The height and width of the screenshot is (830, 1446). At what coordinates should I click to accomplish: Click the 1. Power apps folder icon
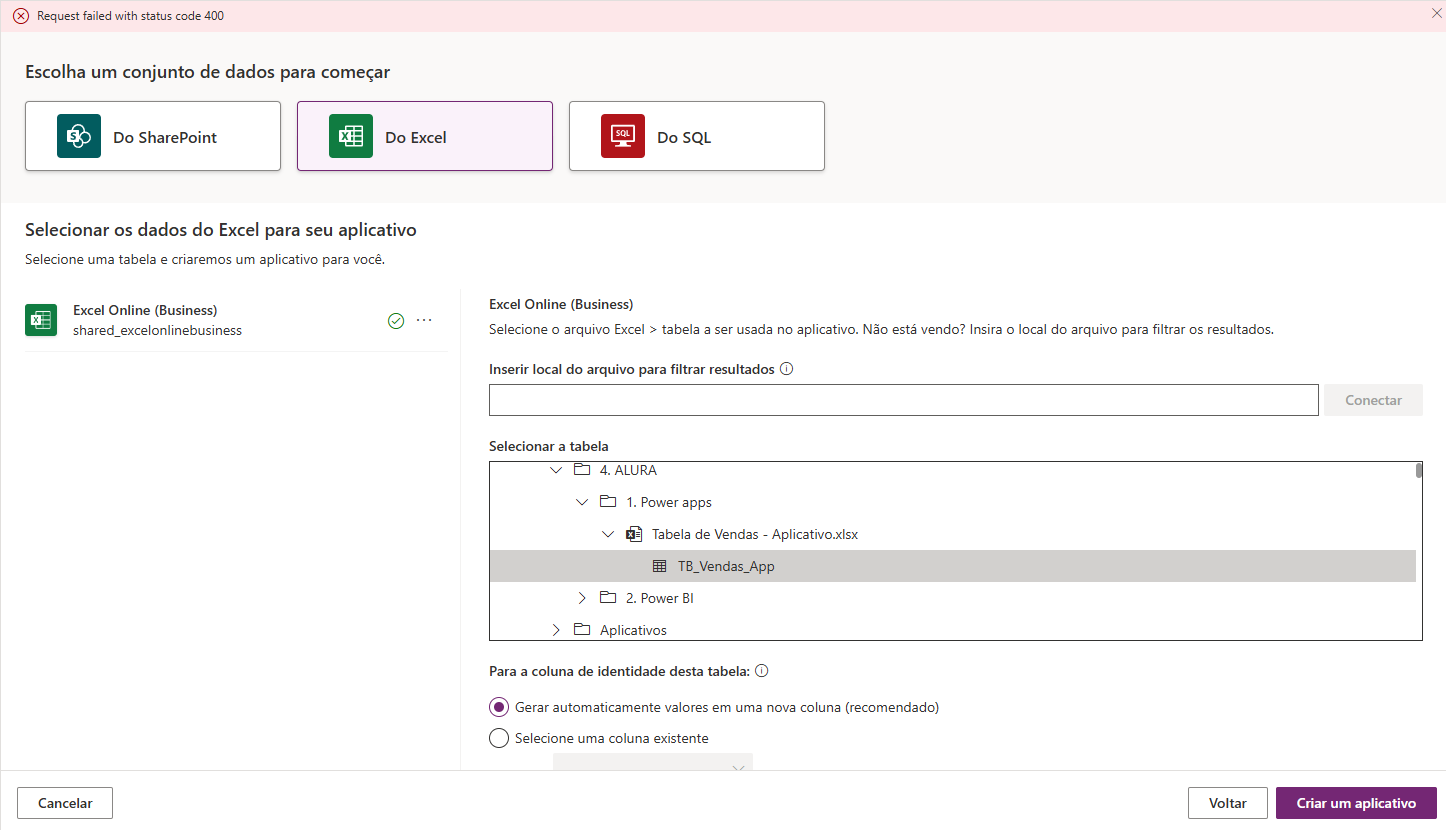(608, 502)
